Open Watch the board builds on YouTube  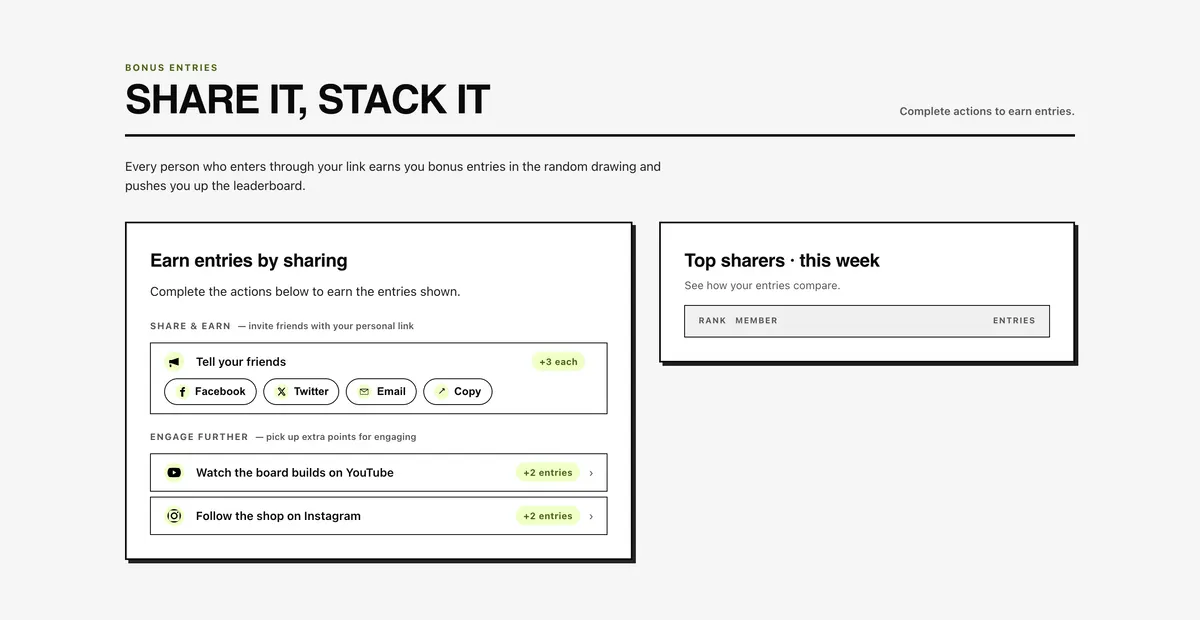[x=378, y=473]
